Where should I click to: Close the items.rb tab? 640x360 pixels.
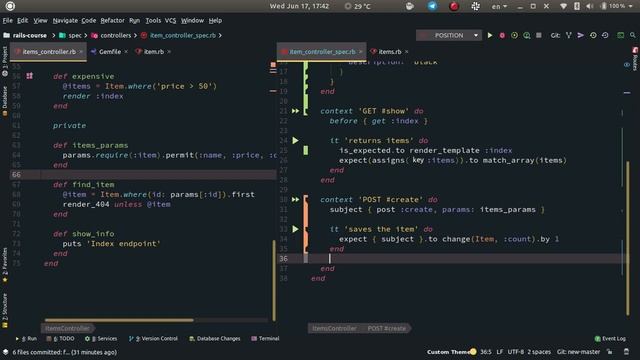[407, 52]
